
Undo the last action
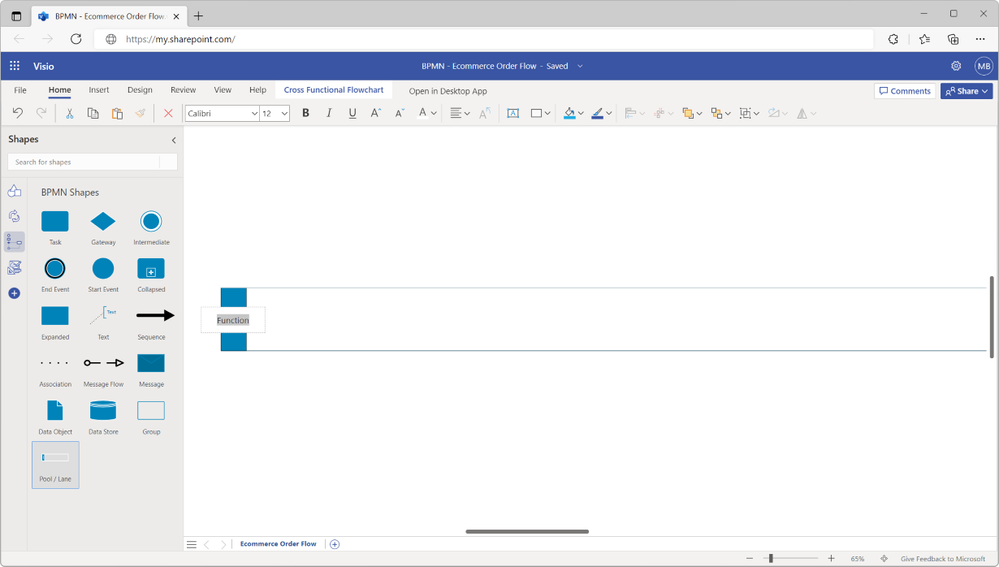[18, 113]
